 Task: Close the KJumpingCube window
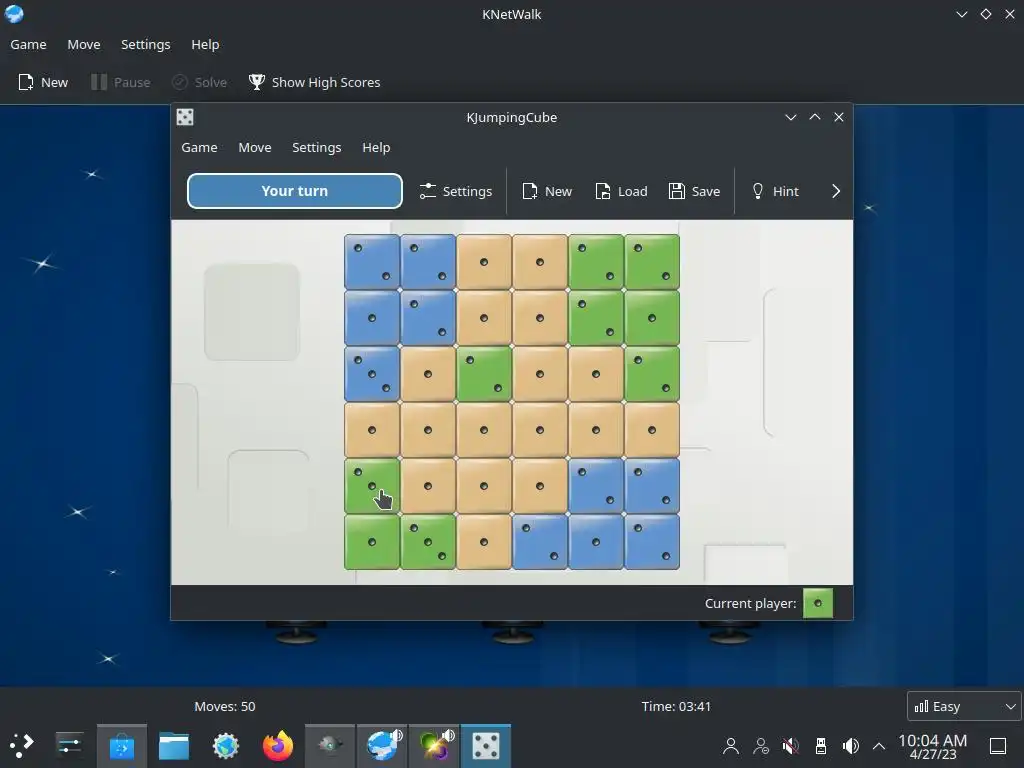coord(839,117)
